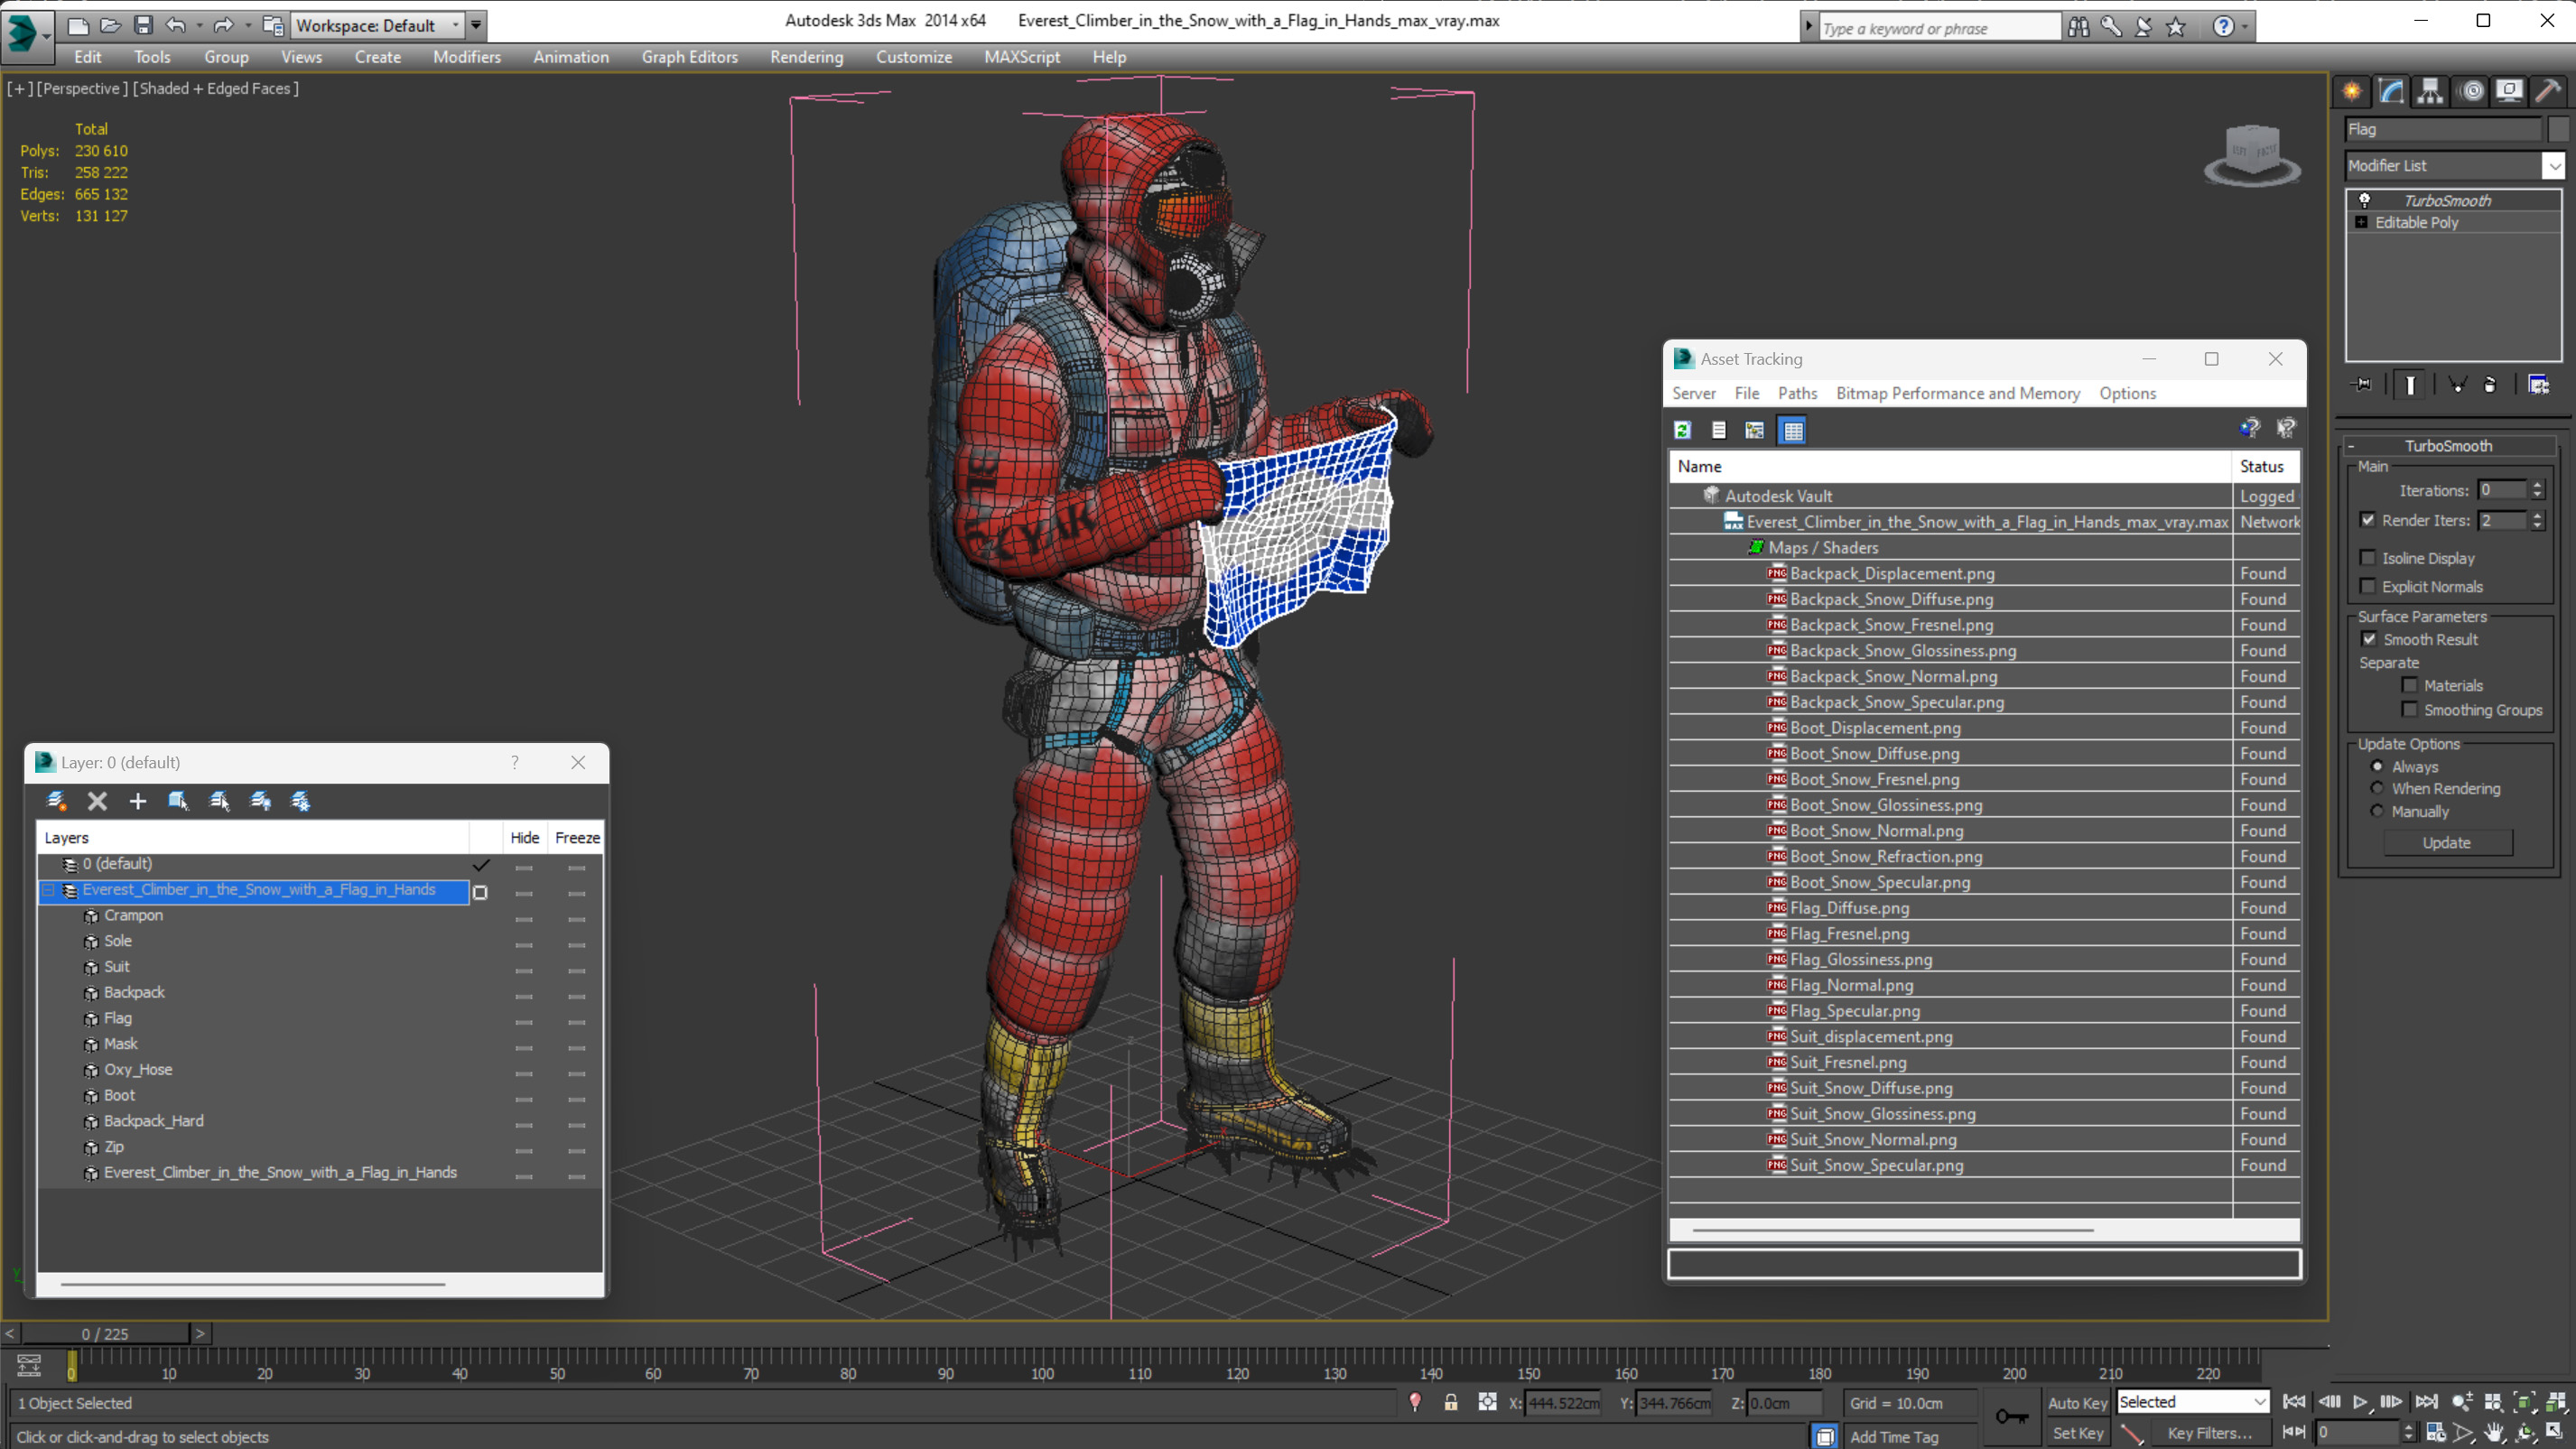The image size is (2576, 1449).
Task: Click the Perspective viewport label
Action: [x=82, y=88]
